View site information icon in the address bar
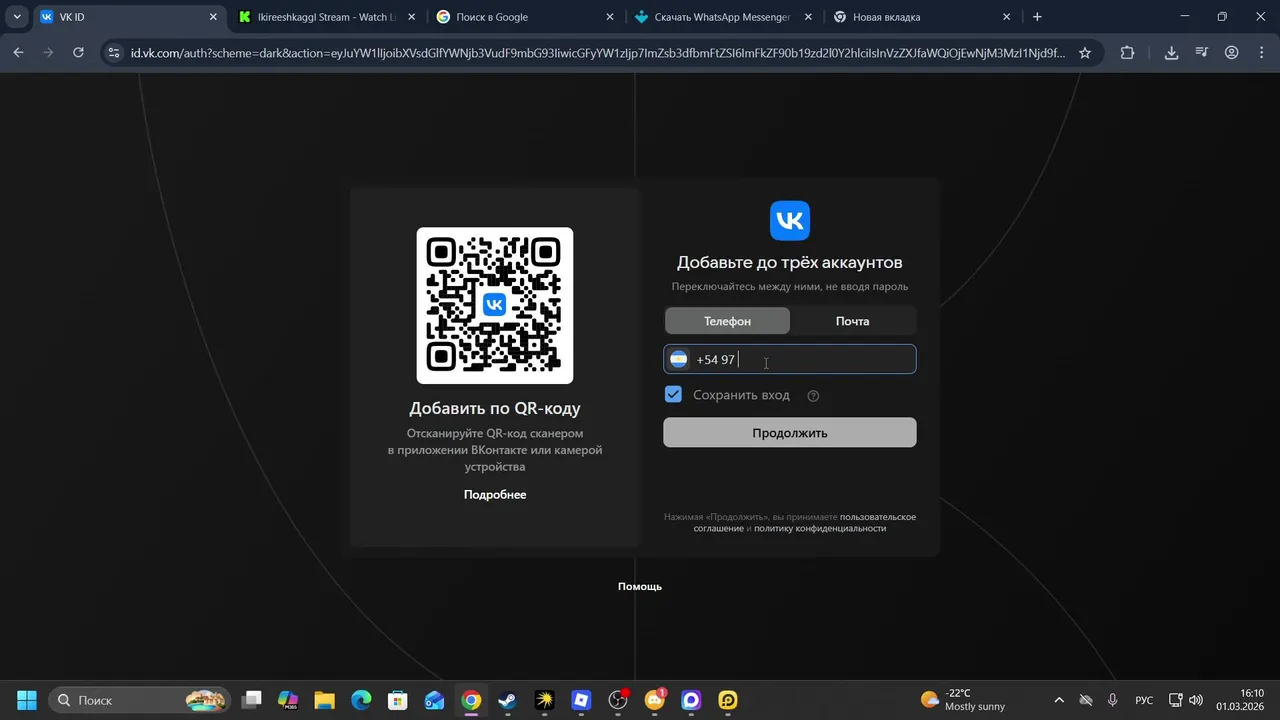The width and height of the screenshot is (1280, 720). click(114, 53)
